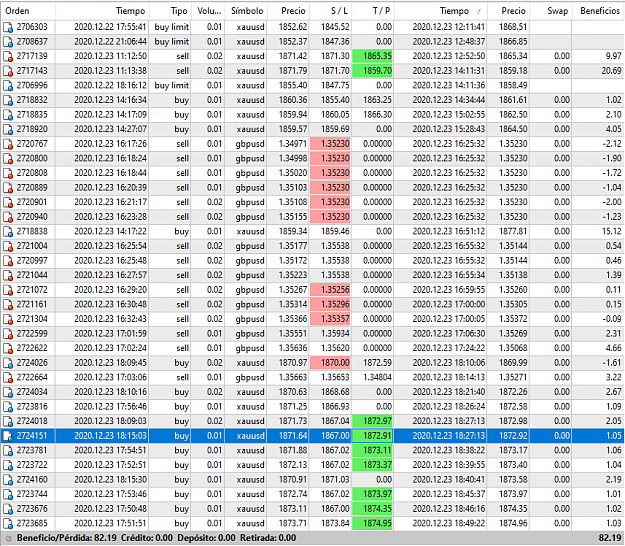
Task: Click profit value 15.12
Action: click(x=611, y=232)
